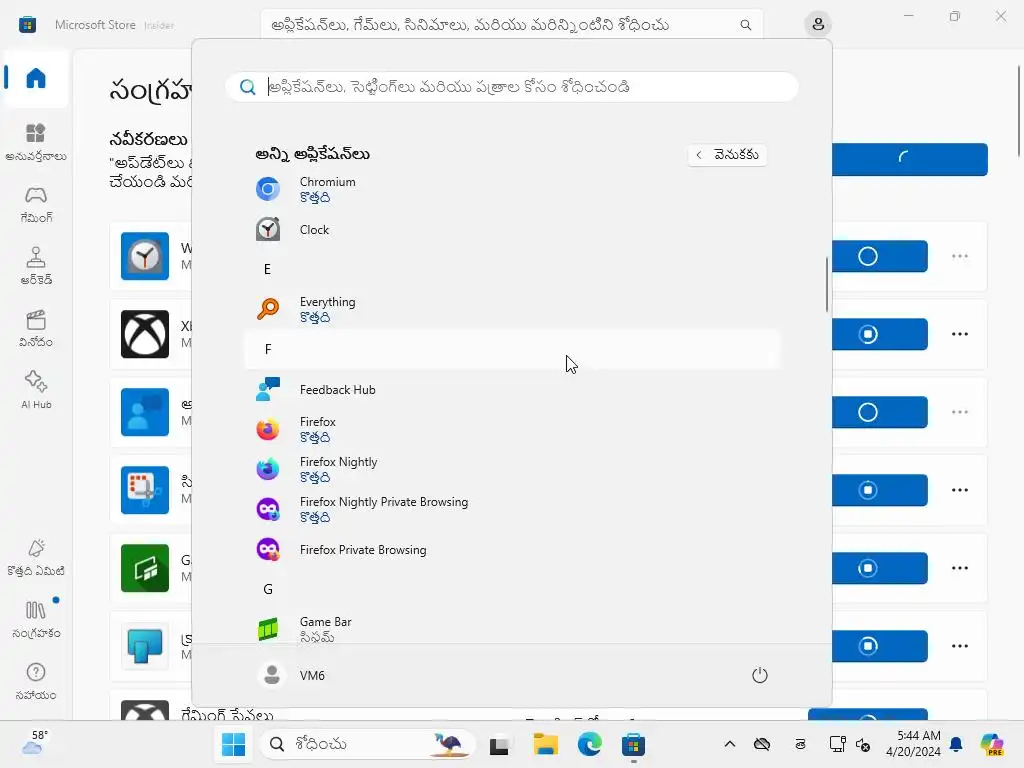Open Copilot preview icon on the taskbar

[x=992, y=744]
